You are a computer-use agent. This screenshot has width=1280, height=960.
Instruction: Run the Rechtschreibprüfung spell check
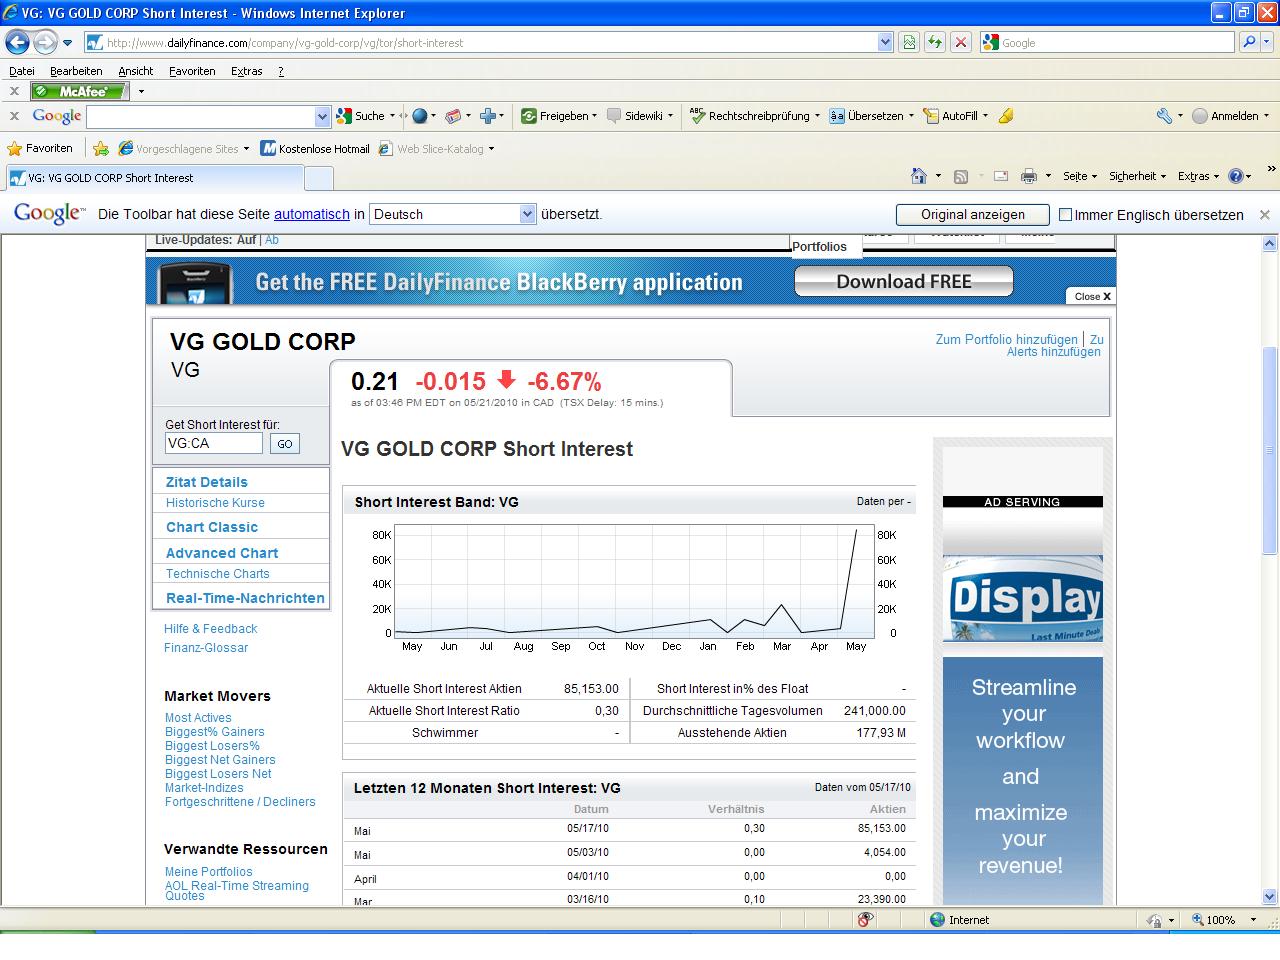click(757, 115)
